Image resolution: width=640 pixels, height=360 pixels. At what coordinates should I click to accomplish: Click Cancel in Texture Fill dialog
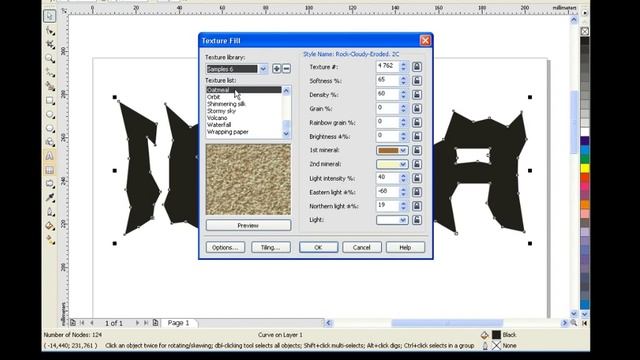[362, 247]
